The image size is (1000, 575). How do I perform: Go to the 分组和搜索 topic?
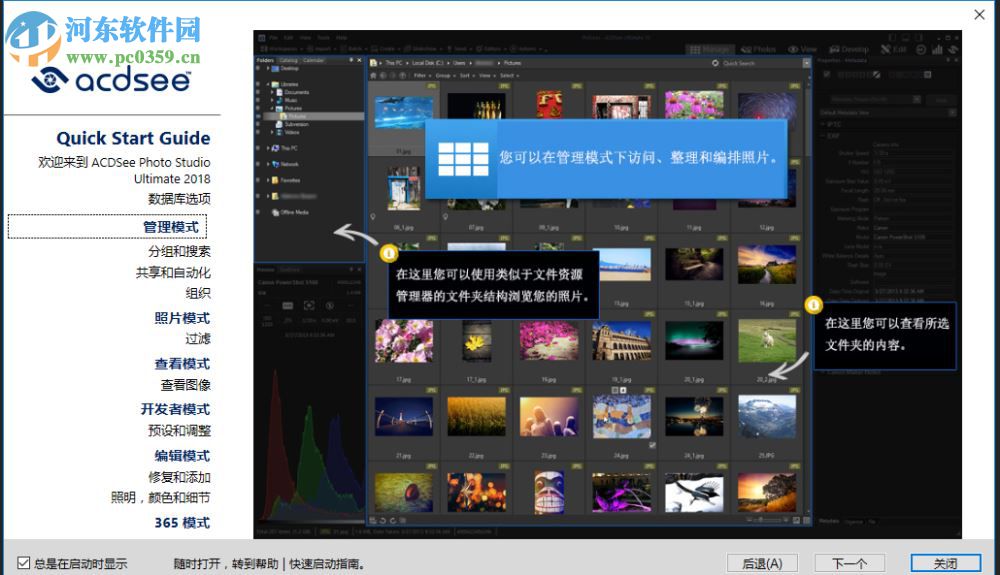[179, 251]
